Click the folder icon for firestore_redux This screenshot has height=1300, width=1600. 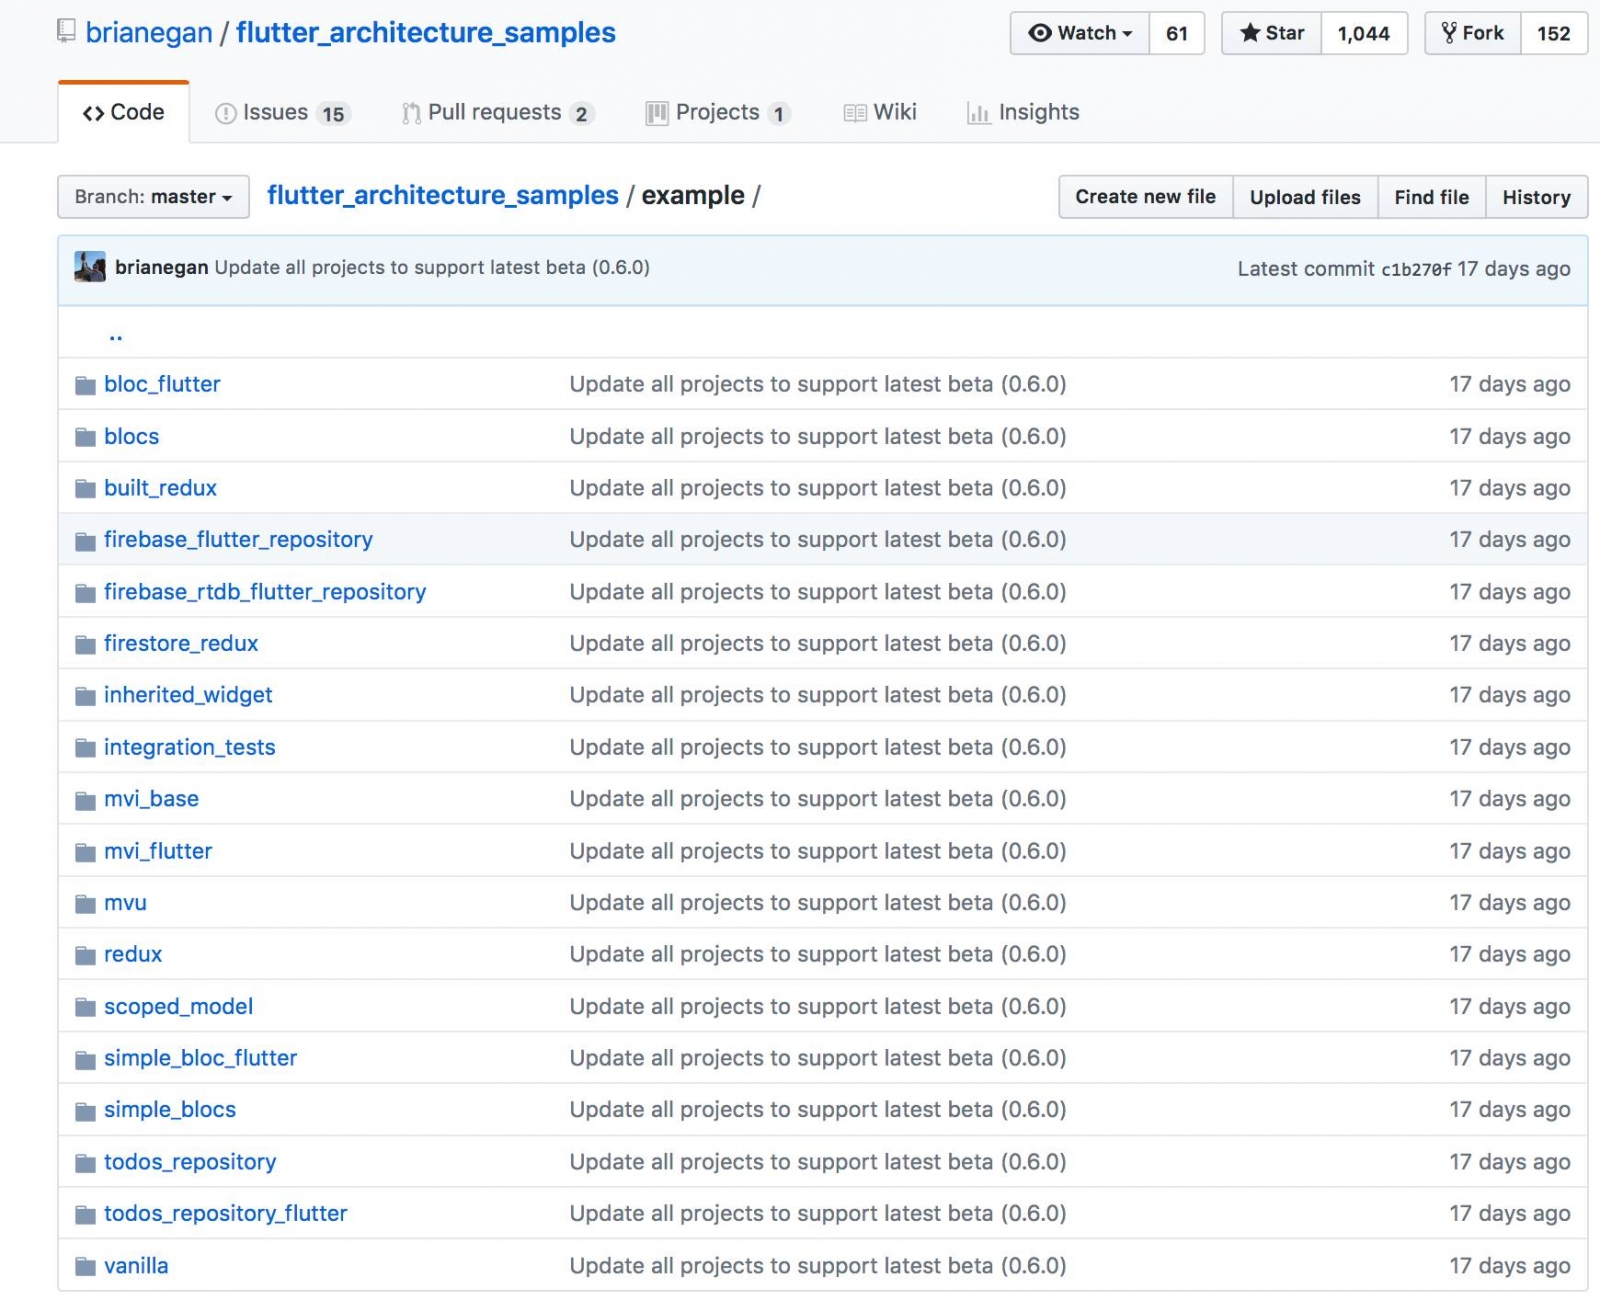pos(85,645)
